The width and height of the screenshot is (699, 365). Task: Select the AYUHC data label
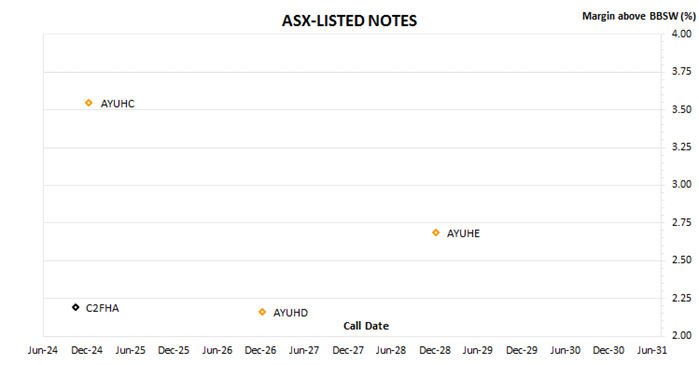tap(118, 104)
